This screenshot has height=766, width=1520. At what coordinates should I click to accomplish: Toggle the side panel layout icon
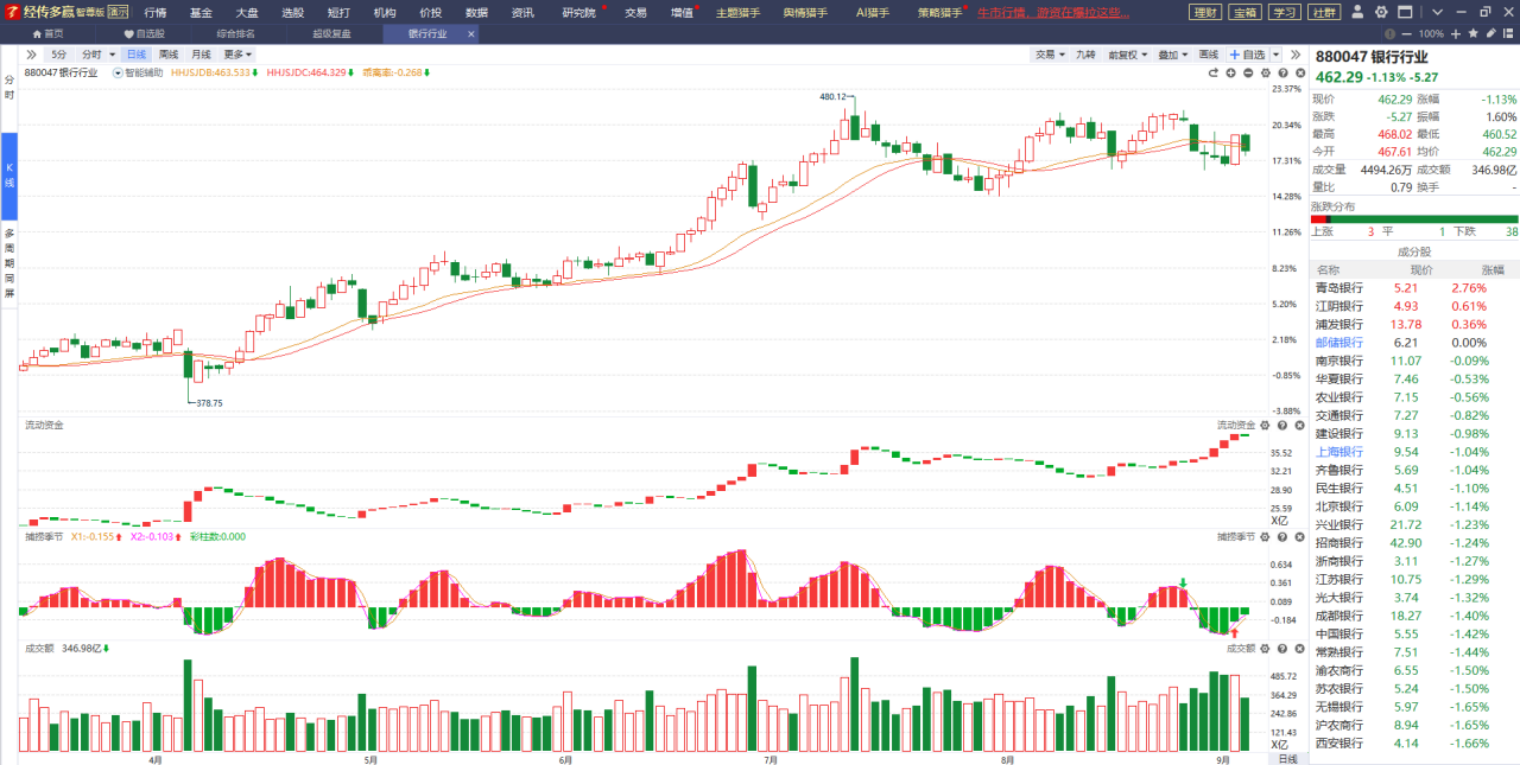1509,33
